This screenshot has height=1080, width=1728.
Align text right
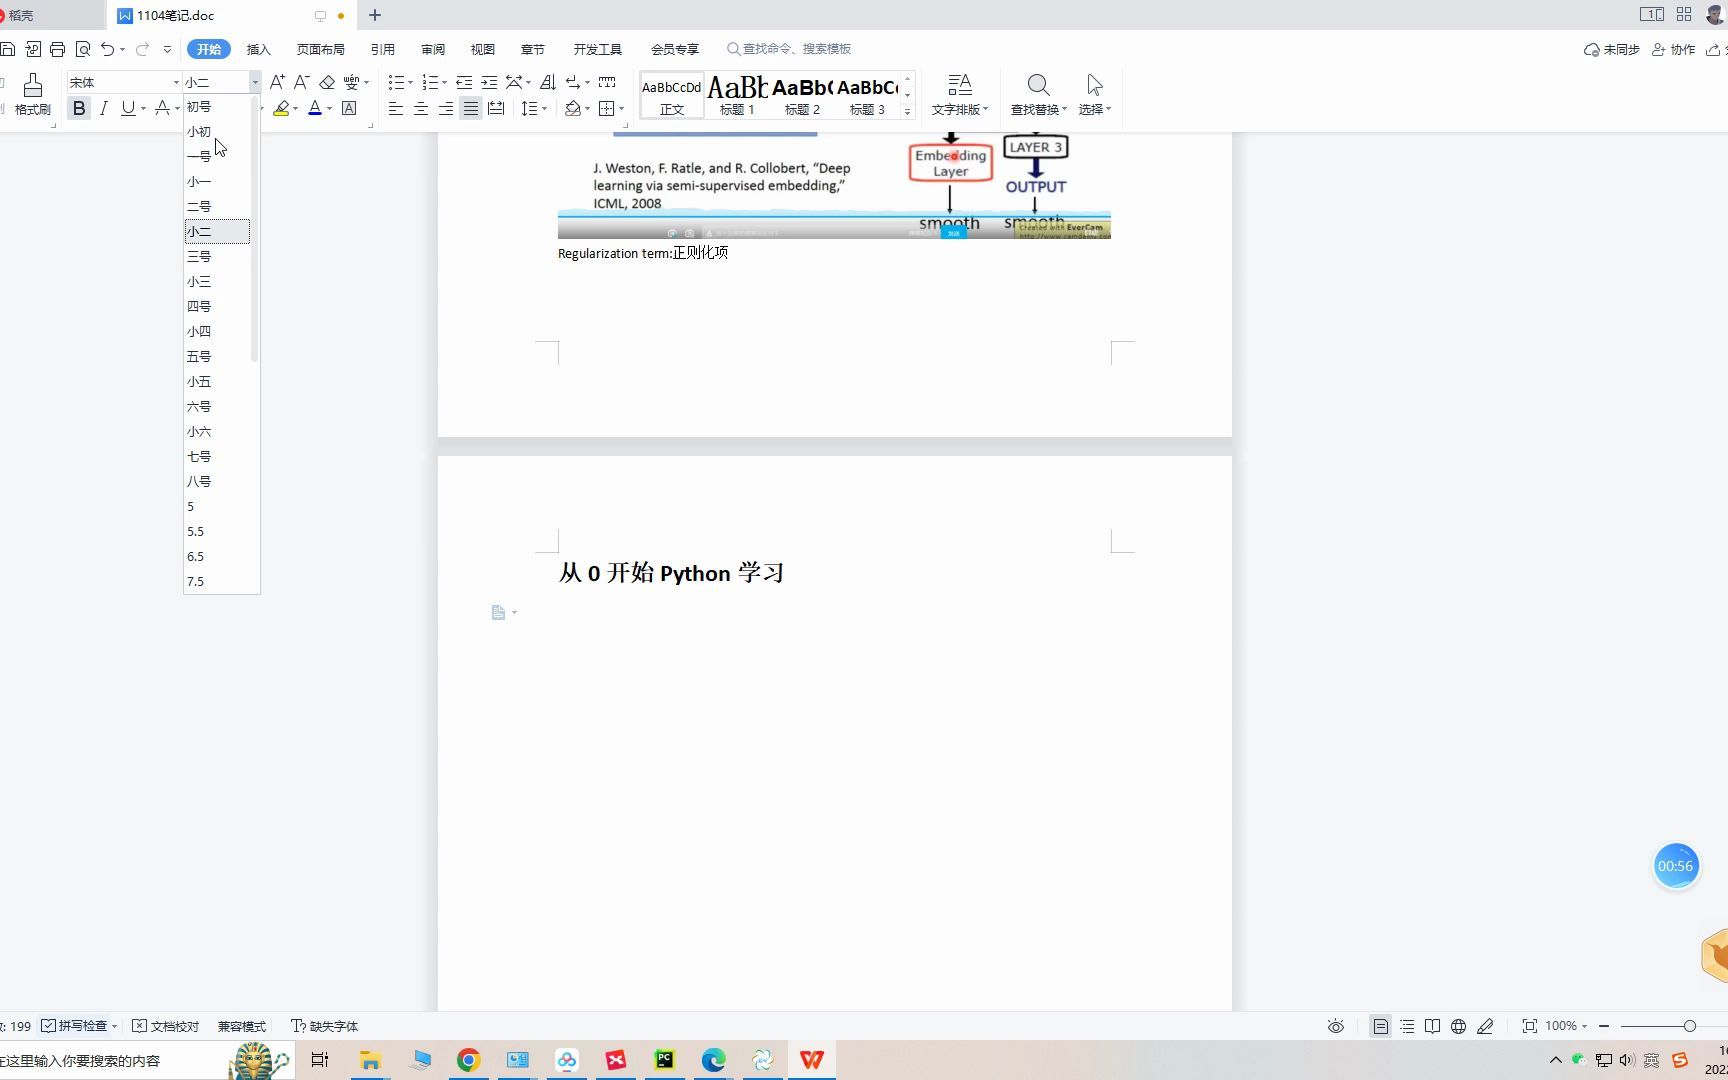(x=446, y=108)
